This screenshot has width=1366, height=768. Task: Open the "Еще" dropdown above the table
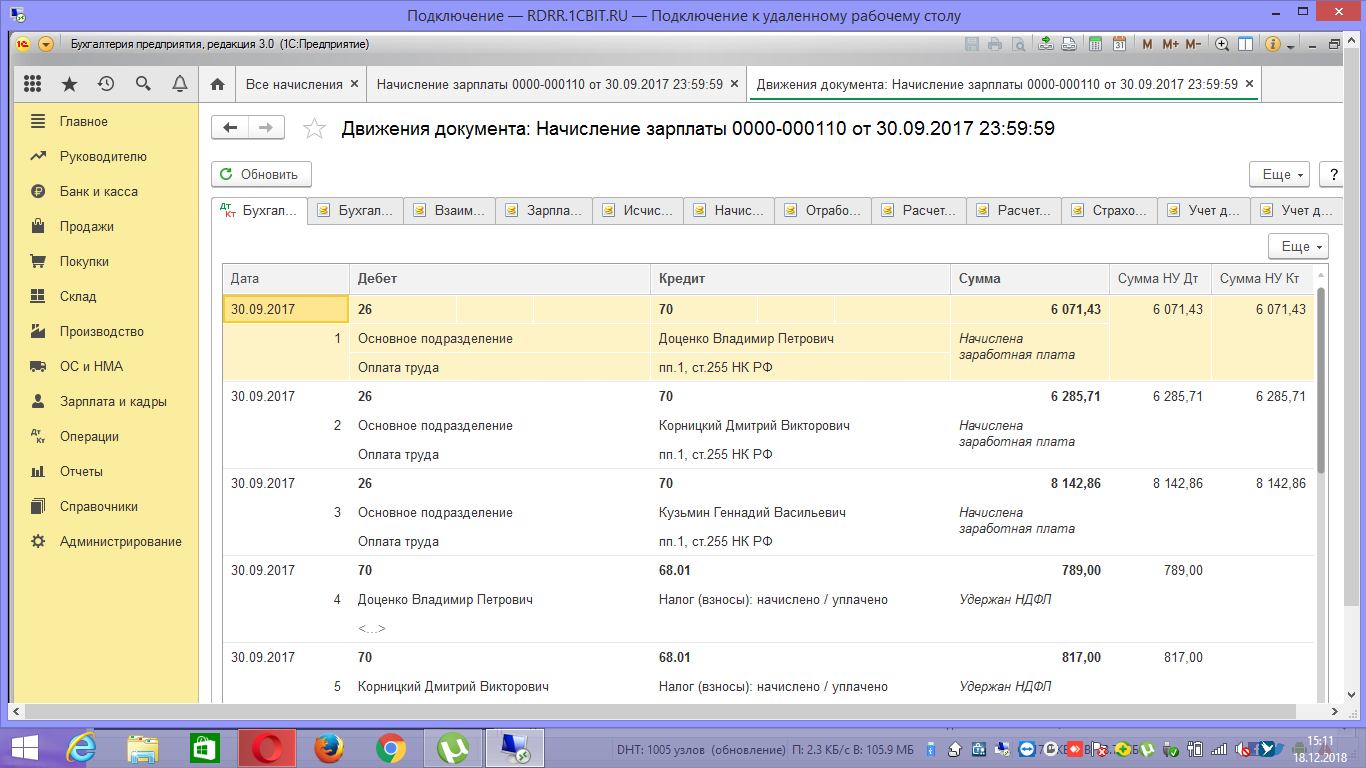pos(1297,246)
